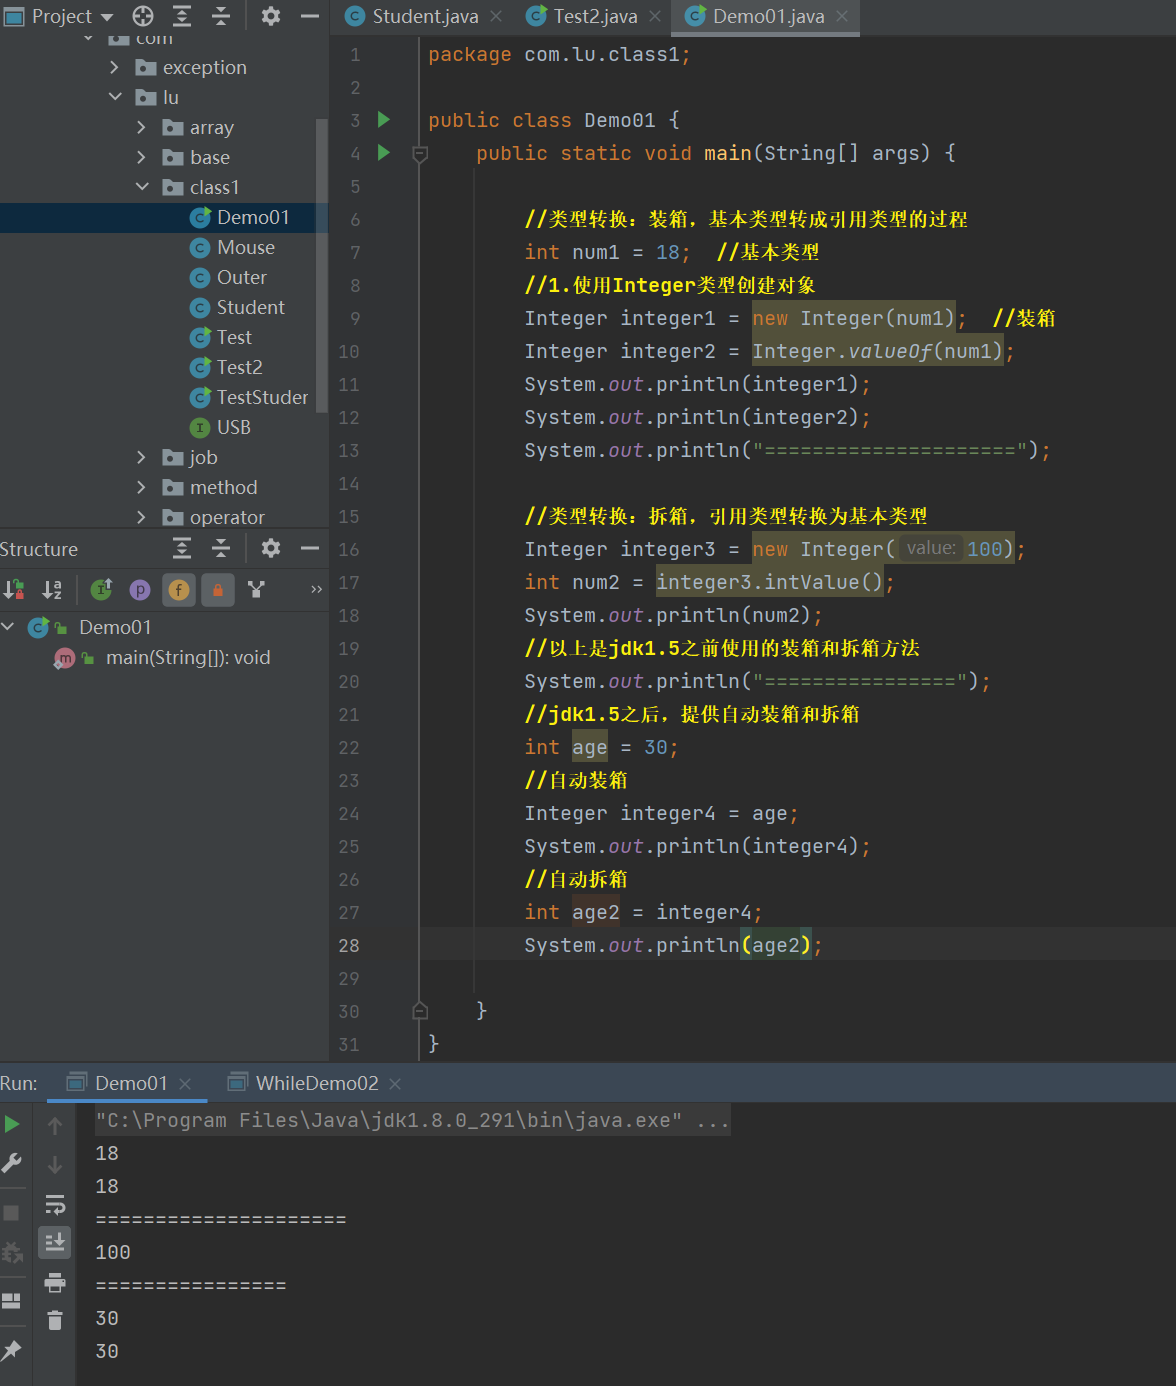The width and height of the screenshot is (1176, 1386).
Task: Click the wrench icon in the Run panel
Action: pyautogui.click(x=12, y=1163)
